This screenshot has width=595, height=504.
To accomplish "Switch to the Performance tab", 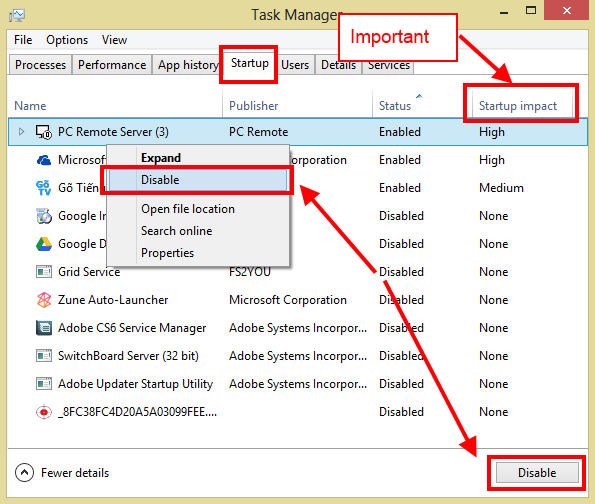I will tap(112, 65).
